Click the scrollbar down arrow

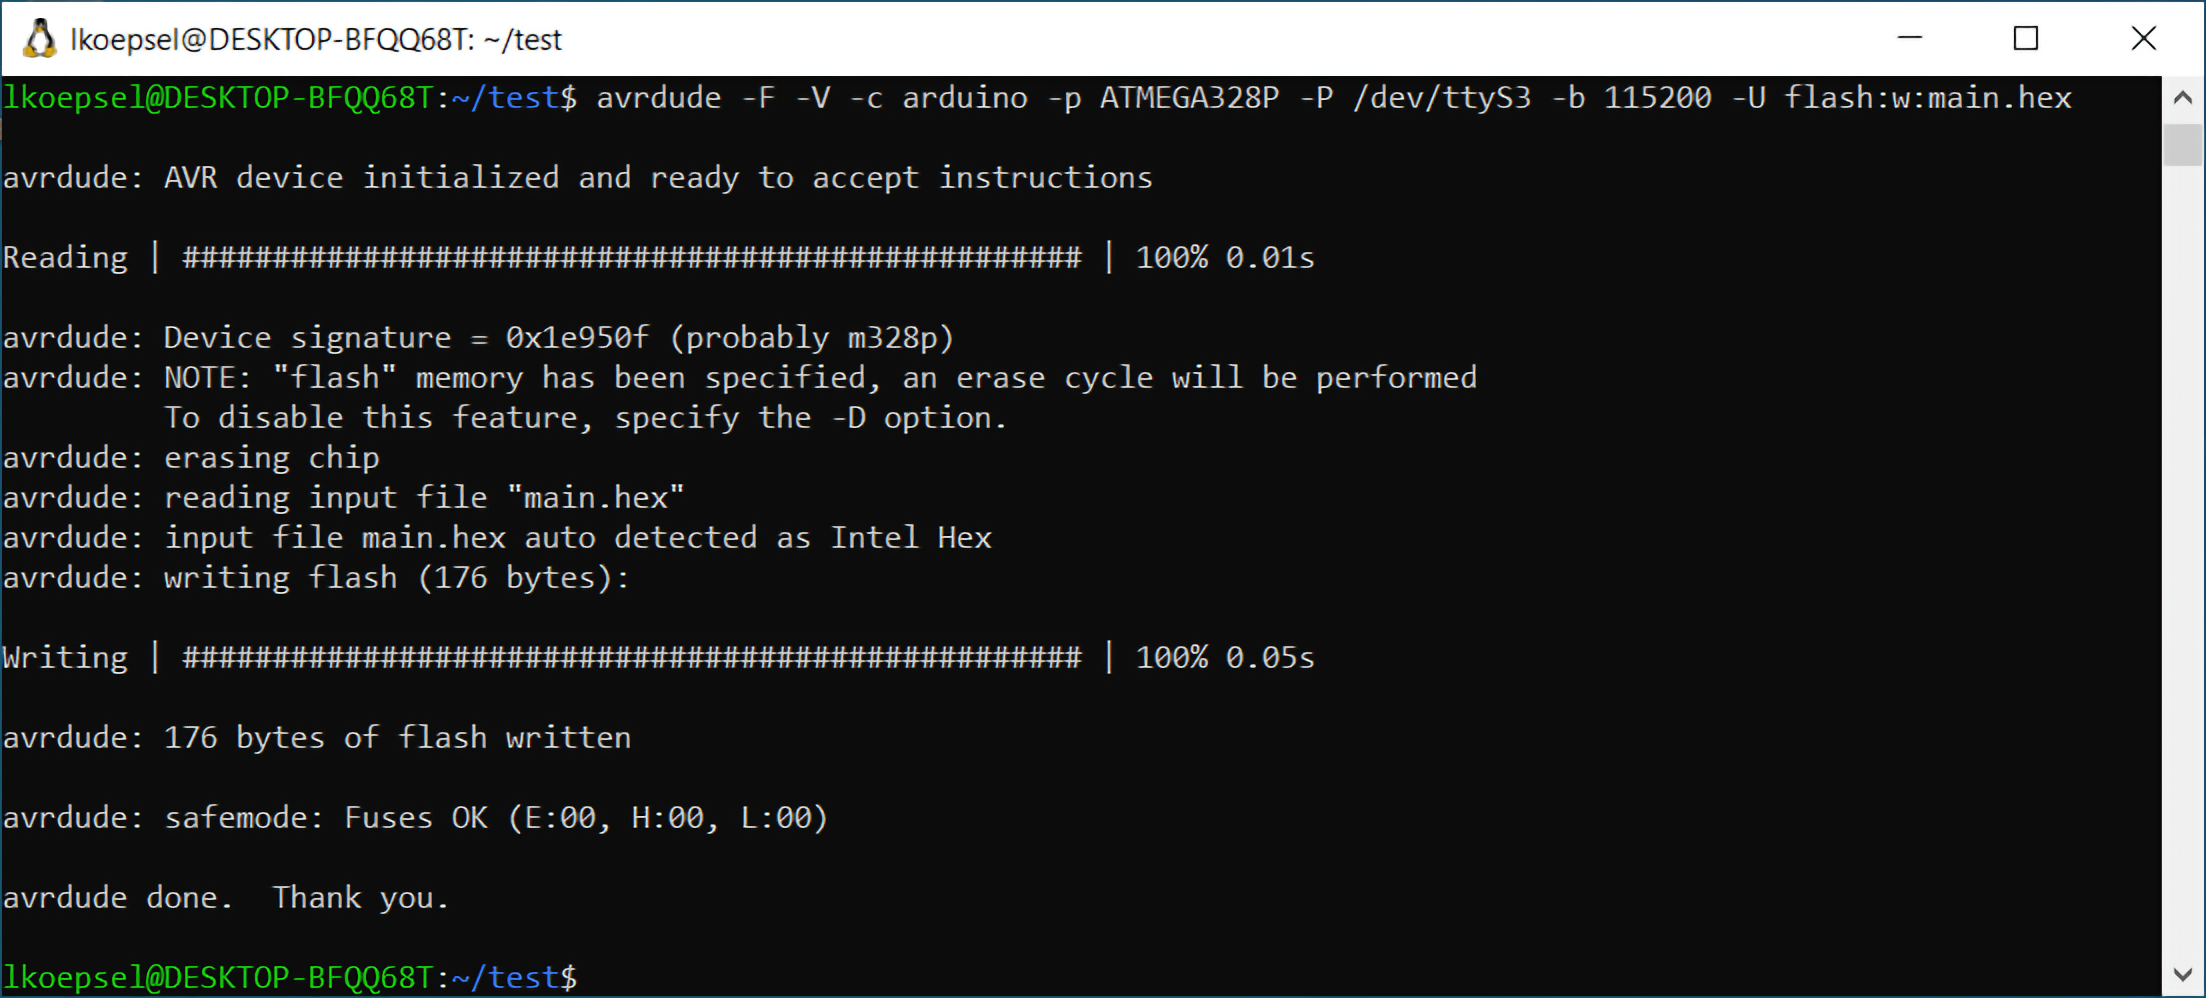click(2183, 974)
